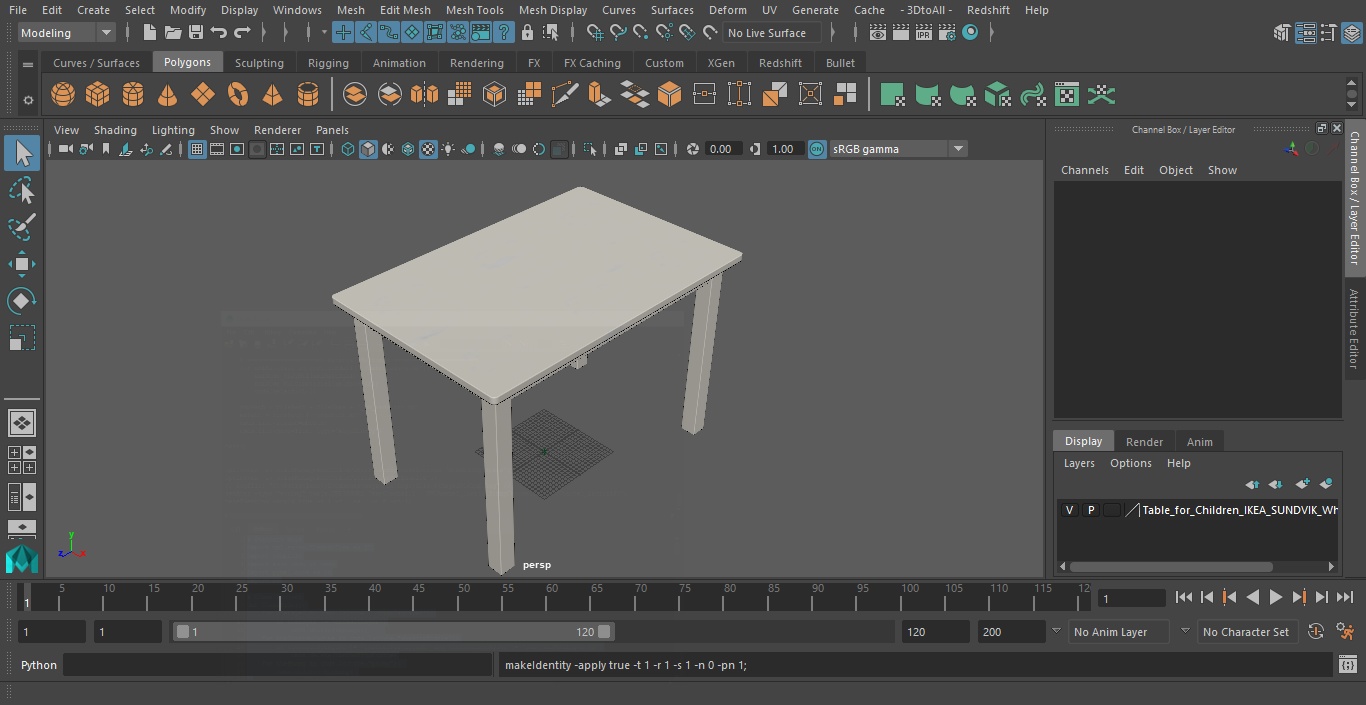Open the No Live Surface field

coord(771,33)
